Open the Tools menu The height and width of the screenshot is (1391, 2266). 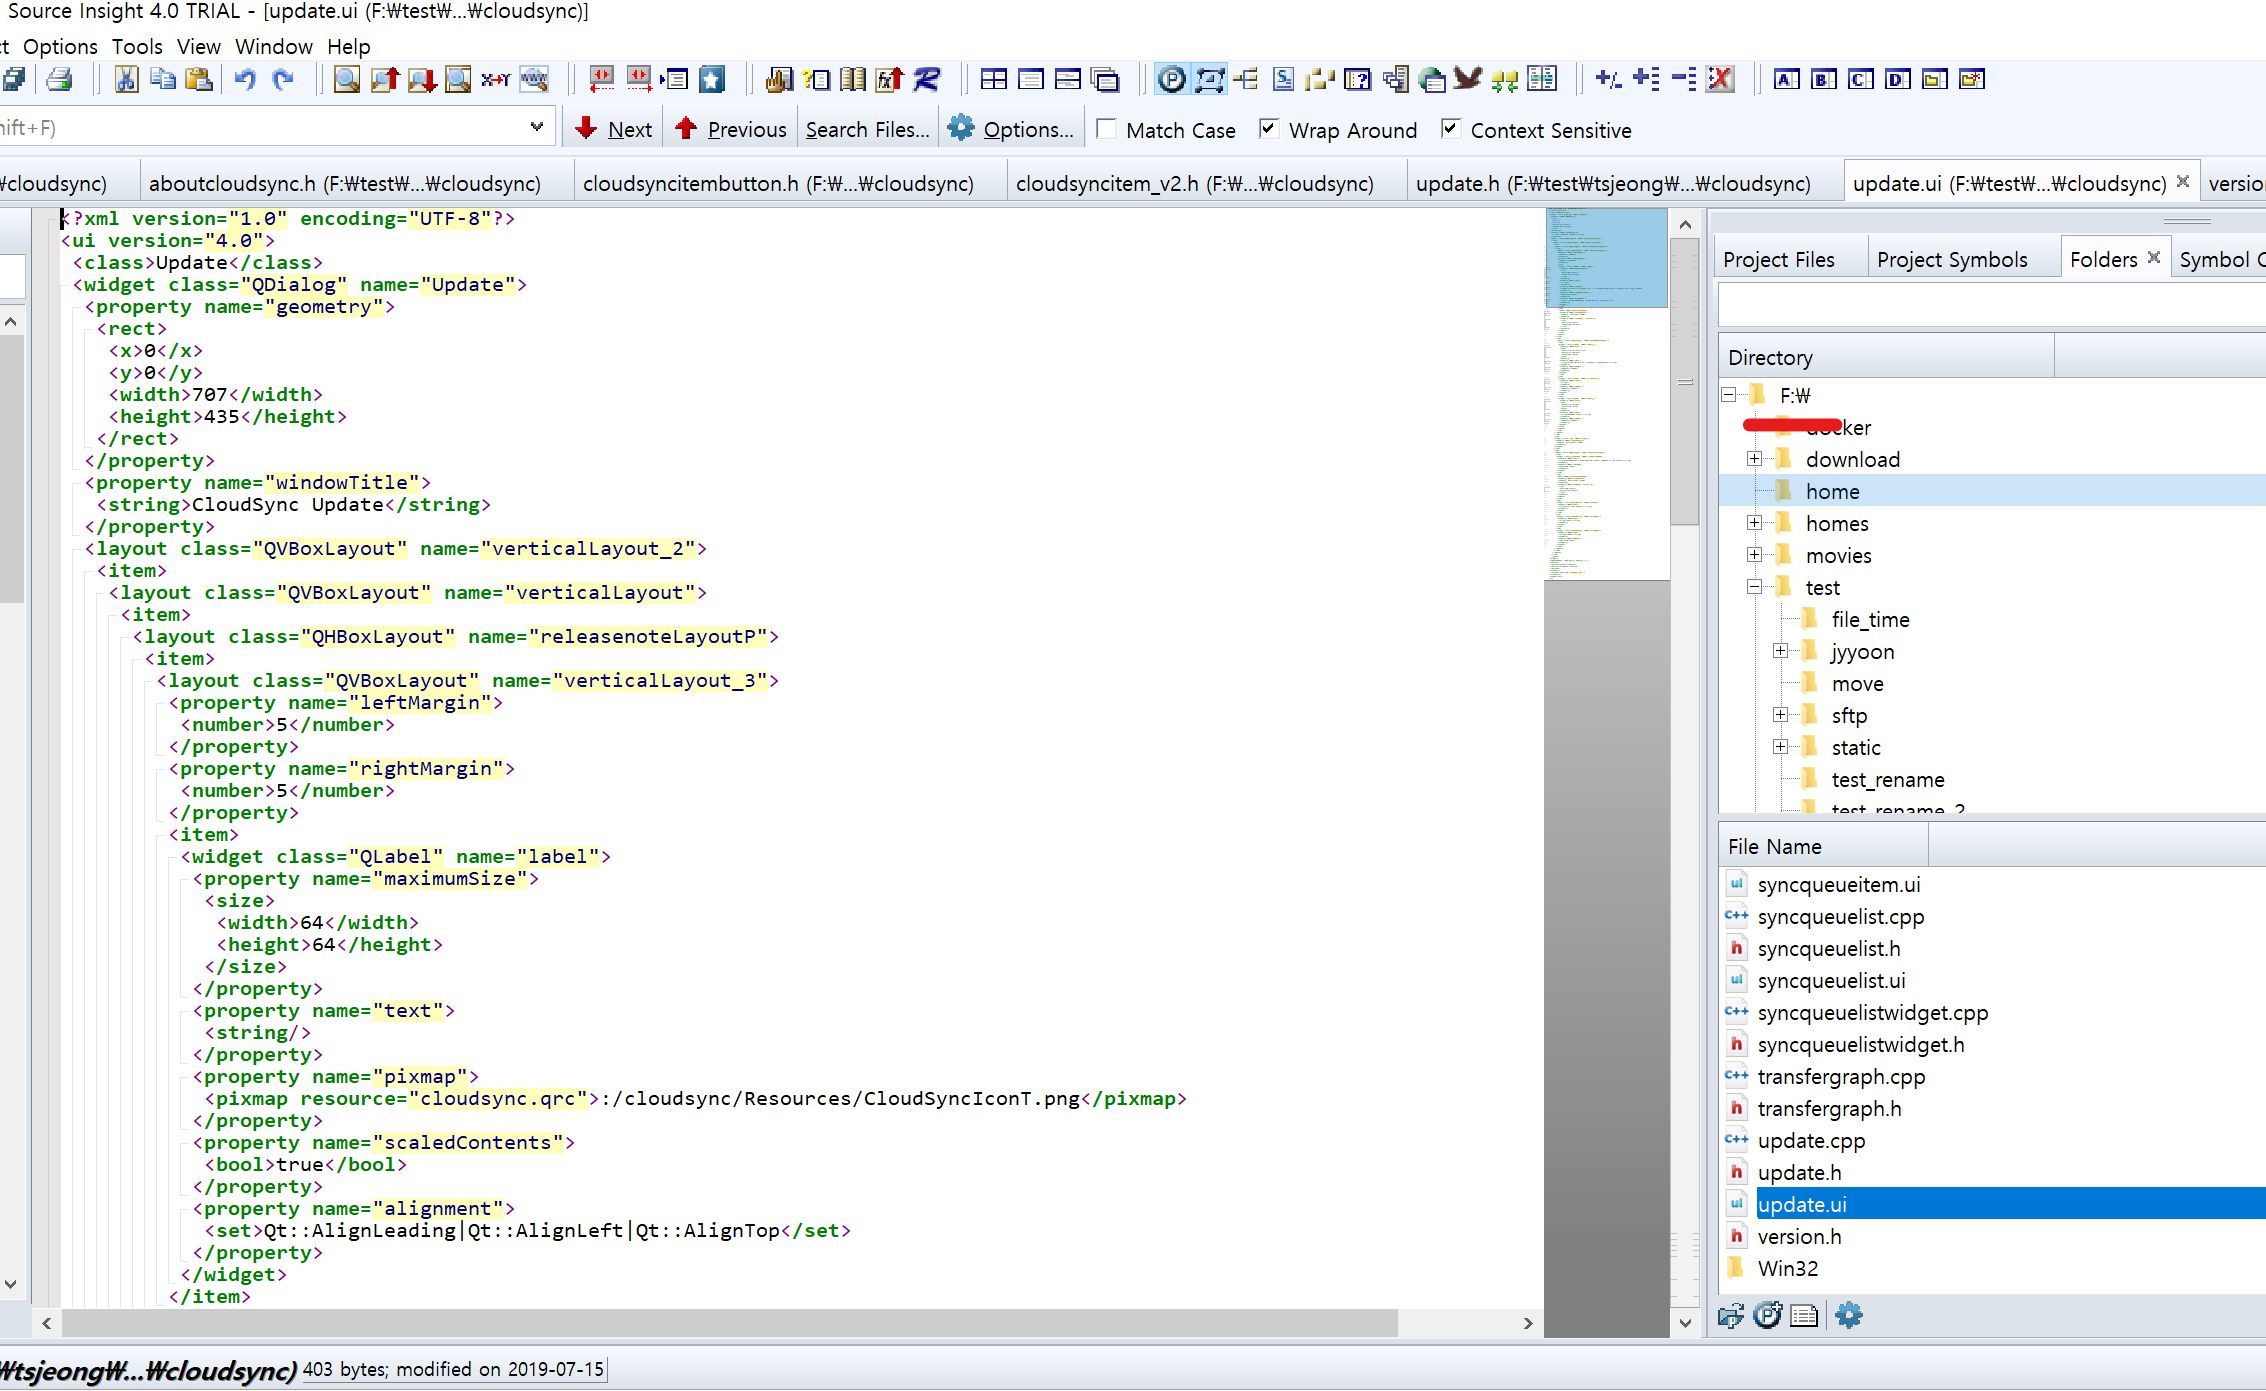(x=137, y=47)
